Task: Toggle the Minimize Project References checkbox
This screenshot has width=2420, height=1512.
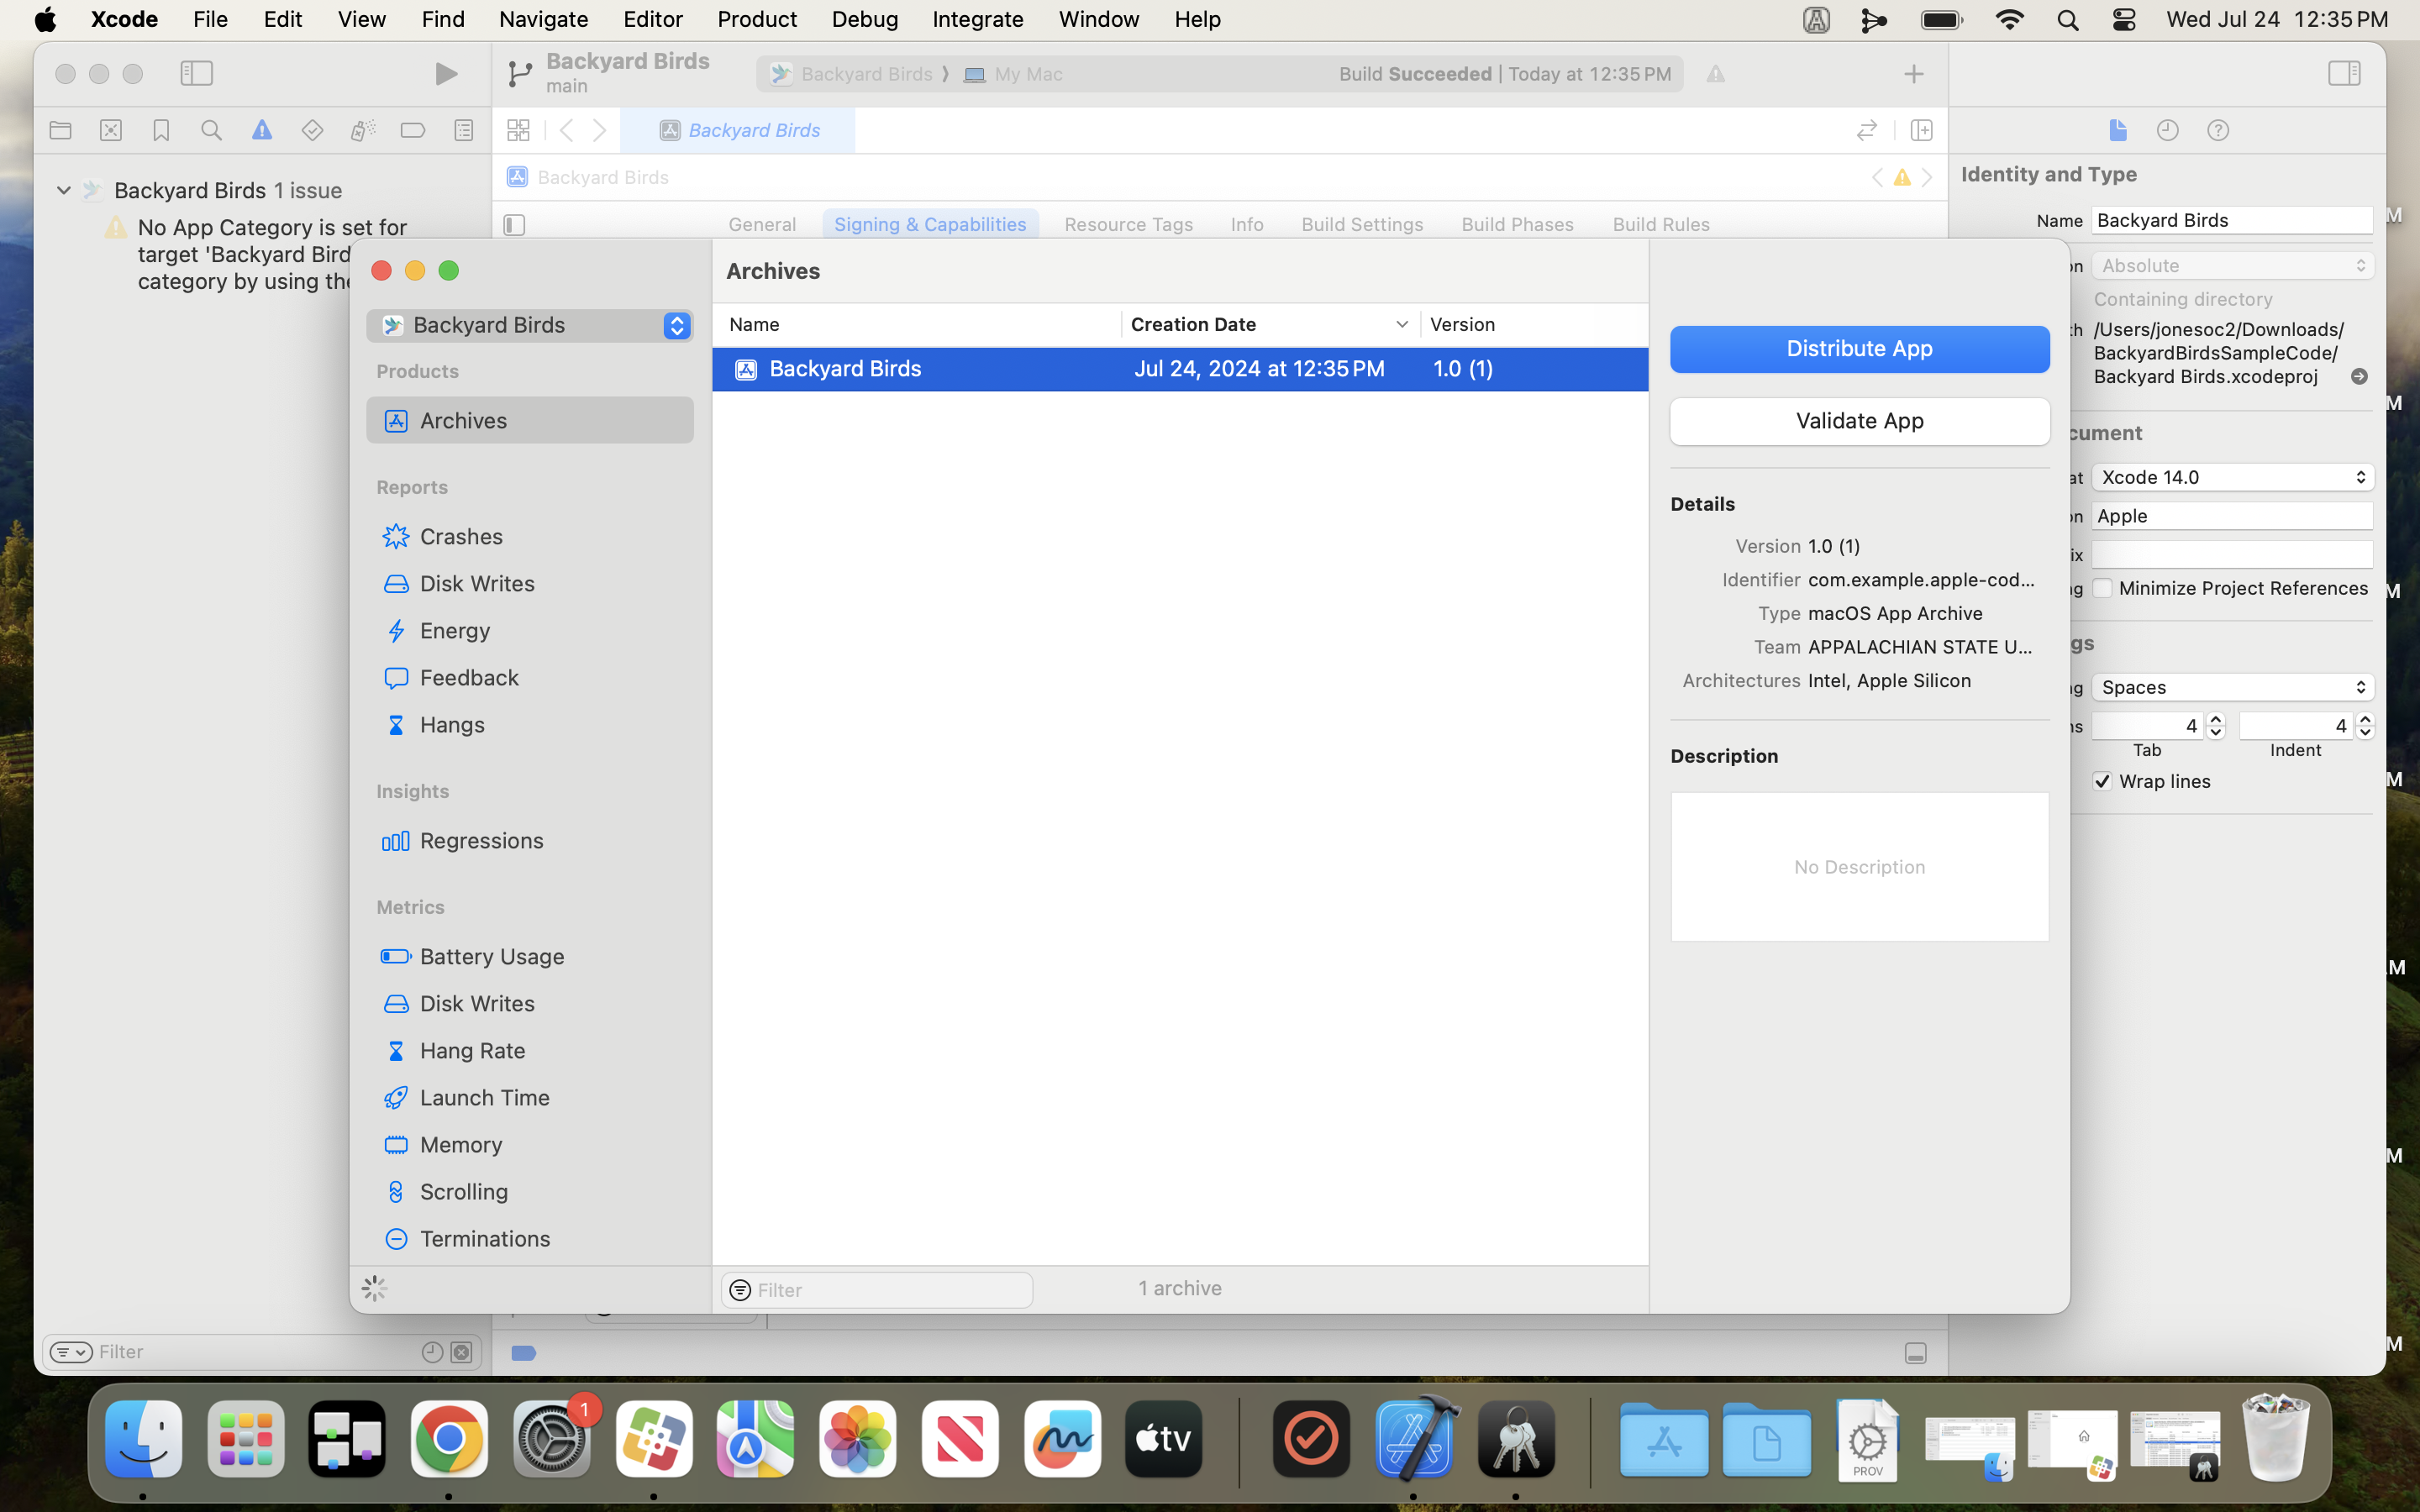Action: click(2102, 588)
